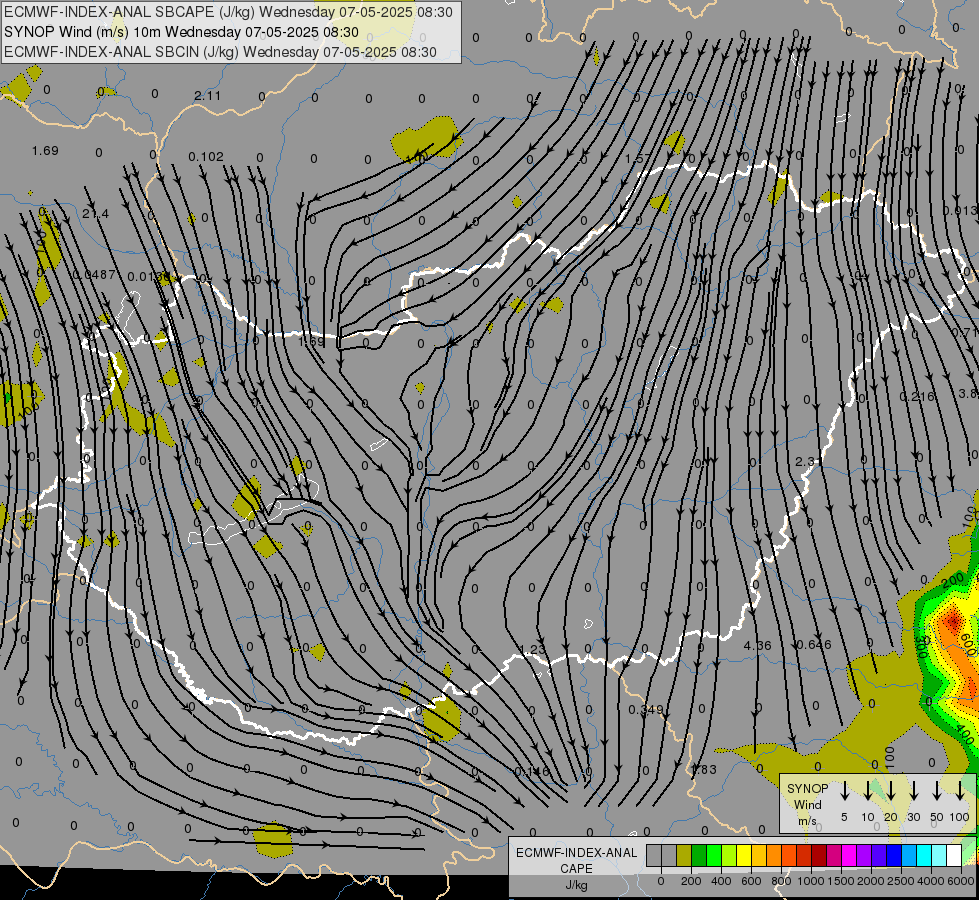
Task: Pick the pure yellow CAPE legend swatch
Action: [x=744, y=855]
